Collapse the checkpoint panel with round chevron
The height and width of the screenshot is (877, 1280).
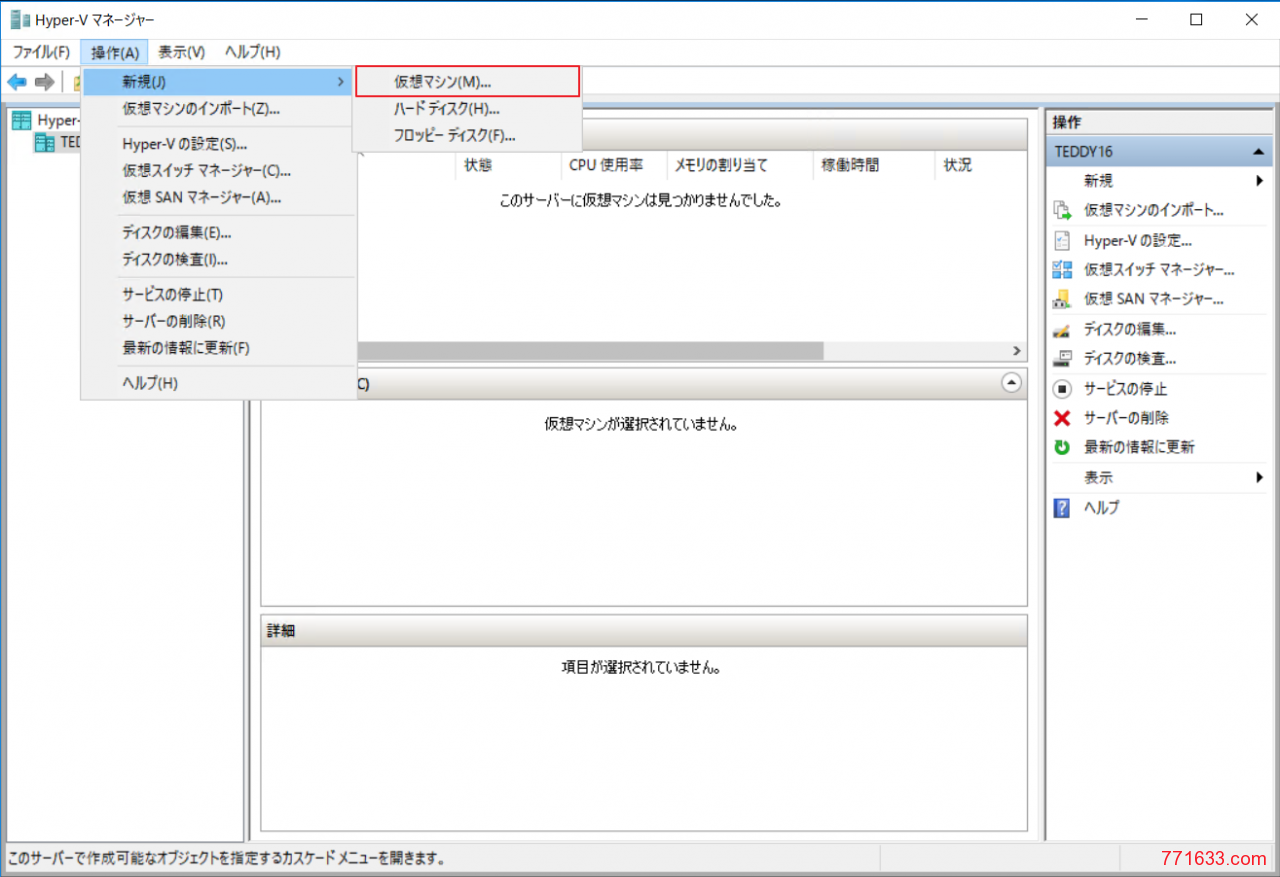tap(1011, 383)
